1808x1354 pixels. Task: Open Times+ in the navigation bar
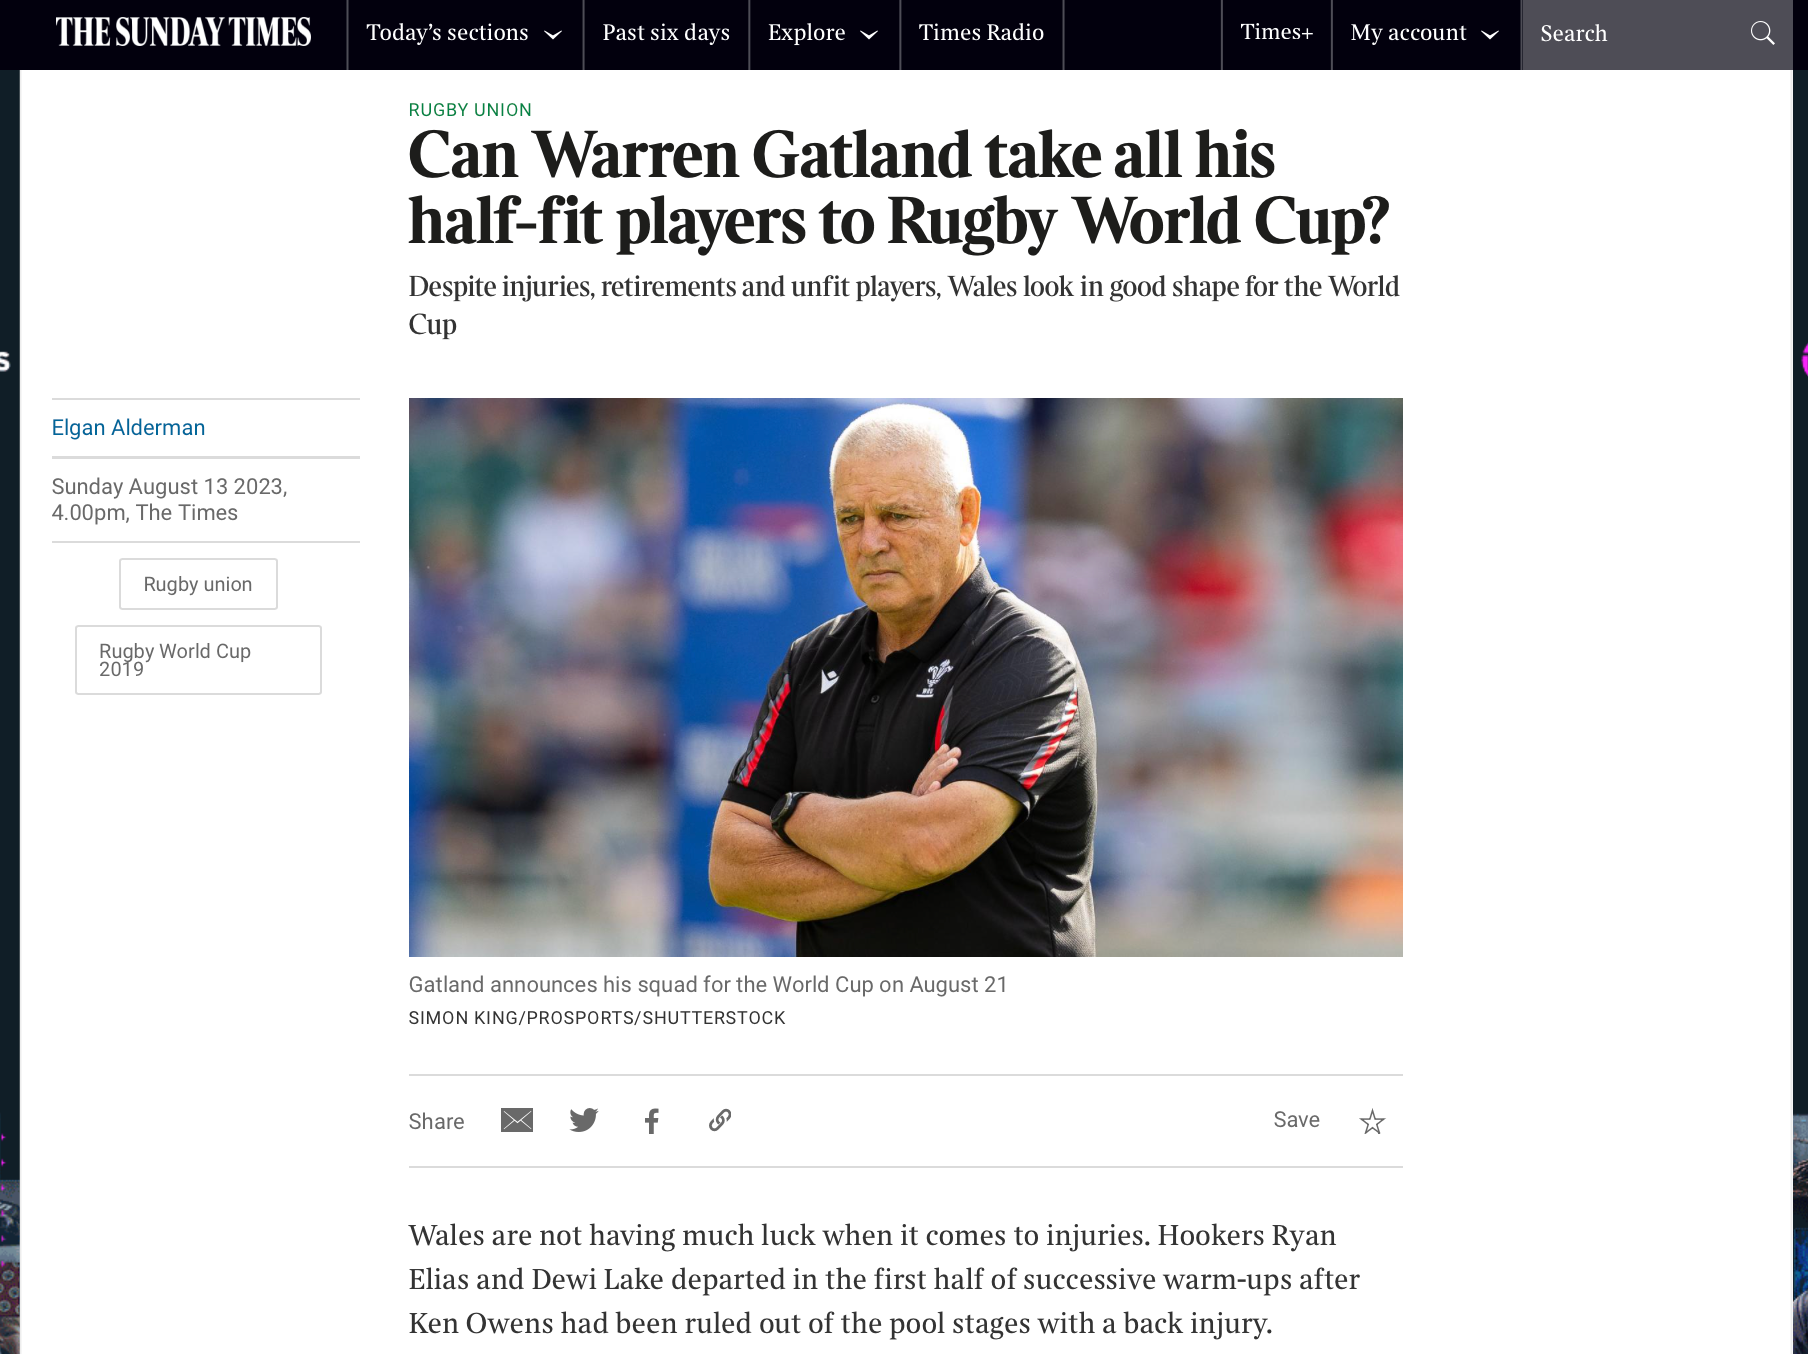(1277, 33)
